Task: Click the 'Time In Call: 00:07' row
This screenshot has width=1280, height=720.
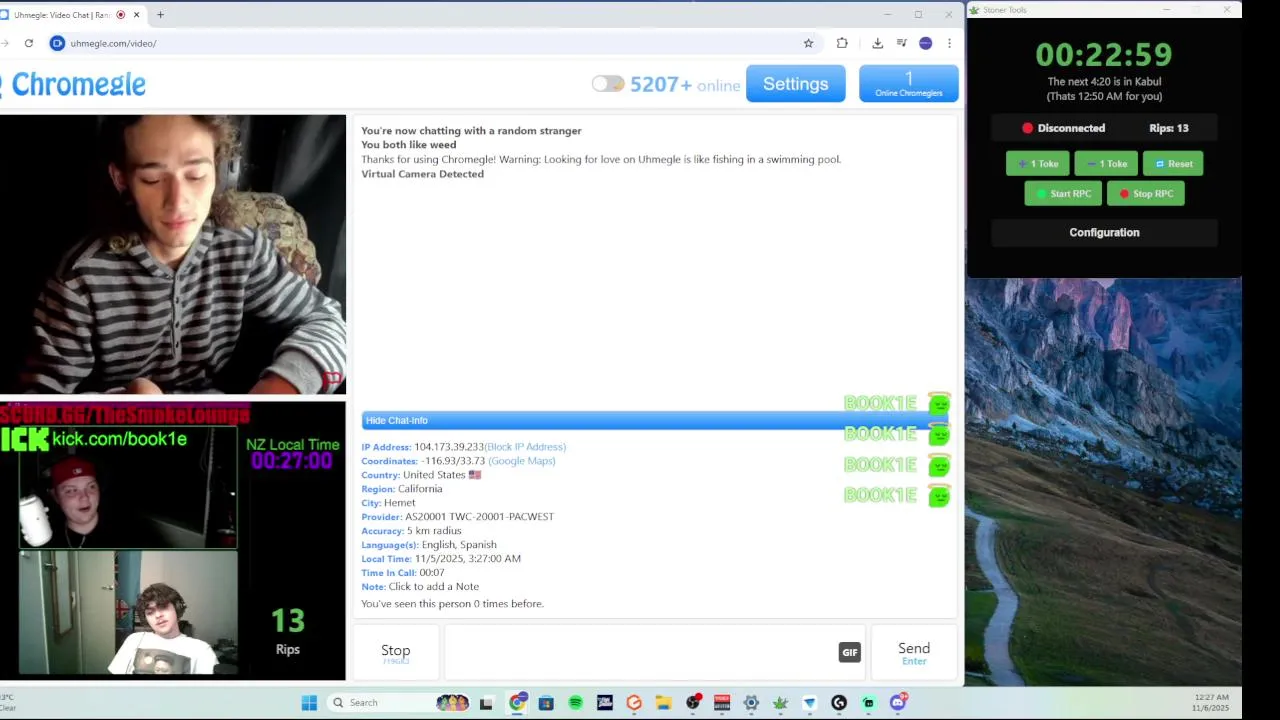Action: tap(403, 573)
